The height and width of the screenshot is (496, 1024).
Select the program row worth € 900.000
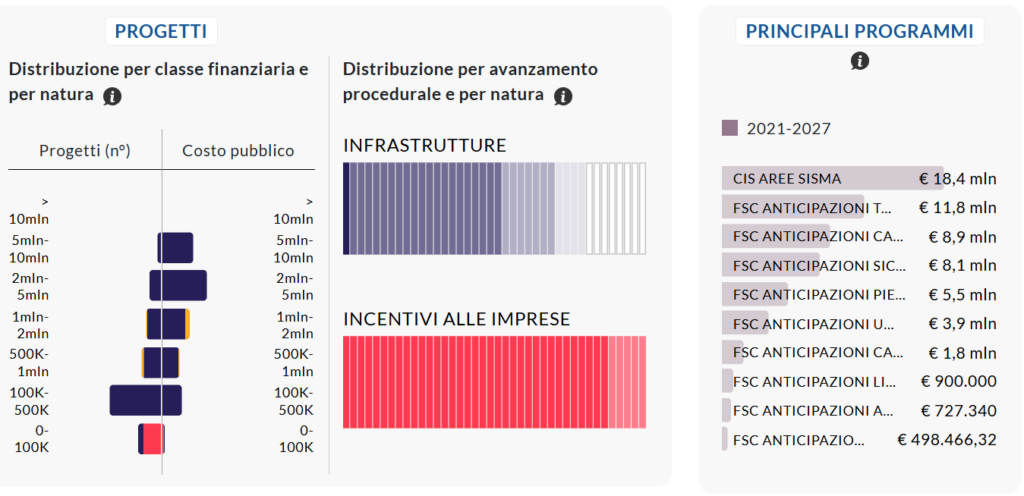point(859,380)
